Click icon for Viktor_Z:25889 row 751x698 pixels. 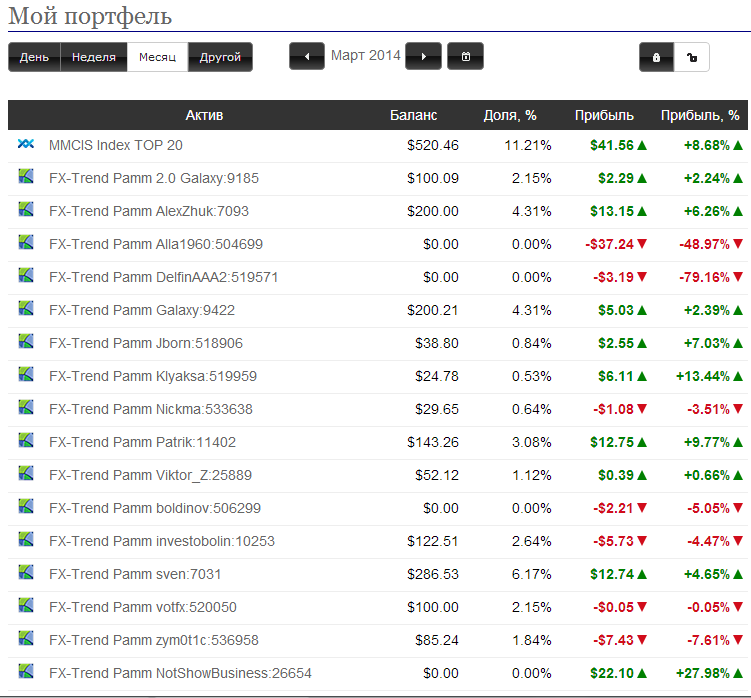coord(26,474)
